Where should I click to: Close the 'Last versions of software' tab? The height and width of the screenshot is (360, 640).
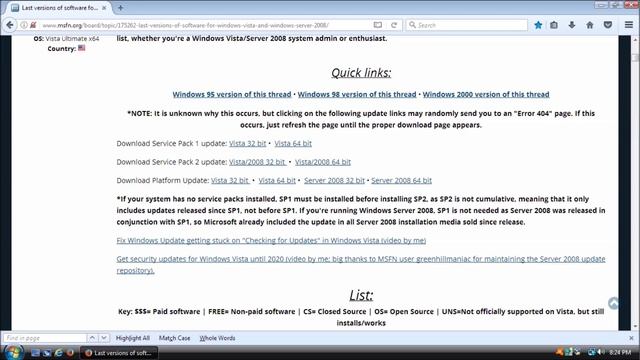coord(104,8)
